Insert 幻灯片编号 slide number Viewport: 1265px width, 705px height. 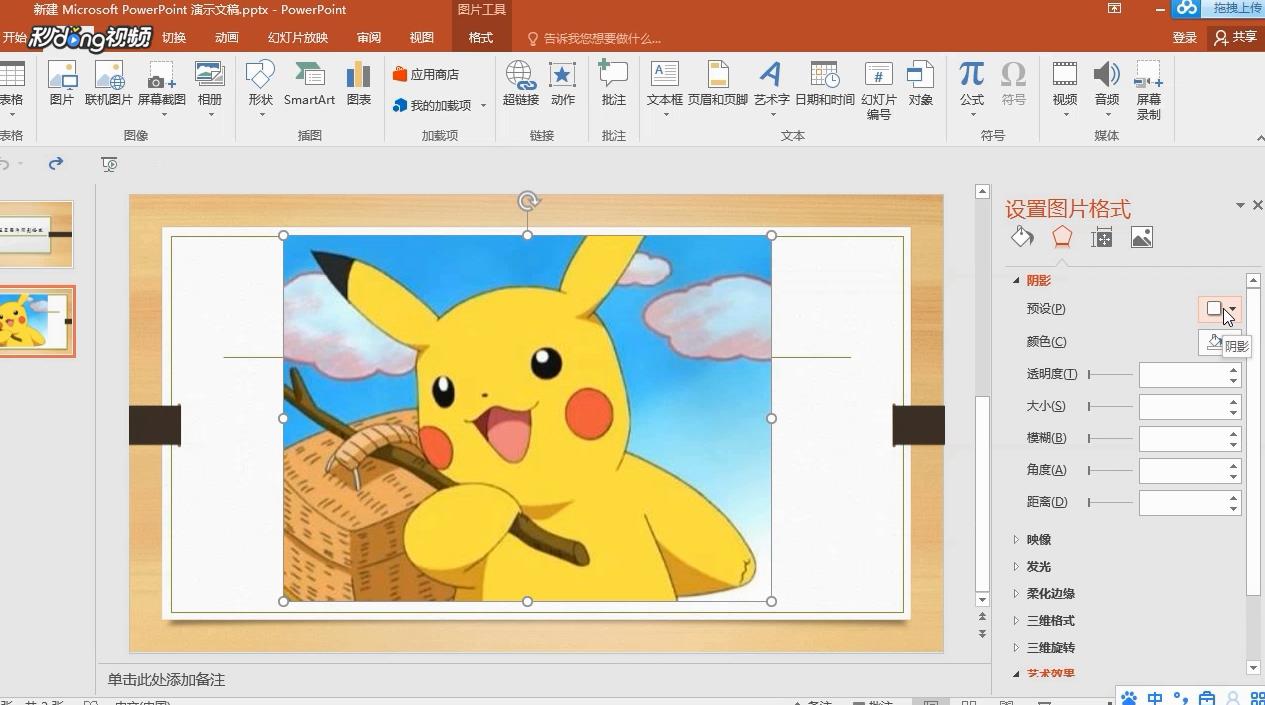click(x=878, y=90)
